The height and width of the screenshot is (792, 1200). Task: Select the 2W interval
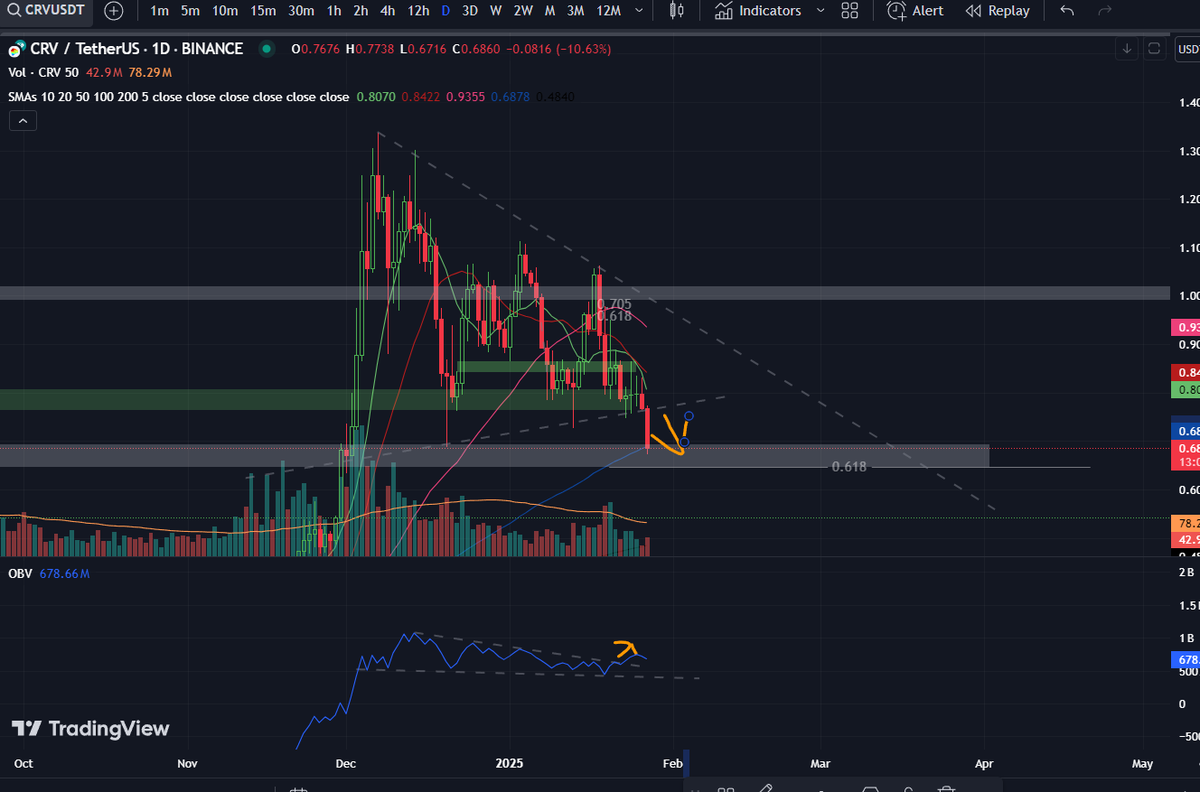[523, 11]
